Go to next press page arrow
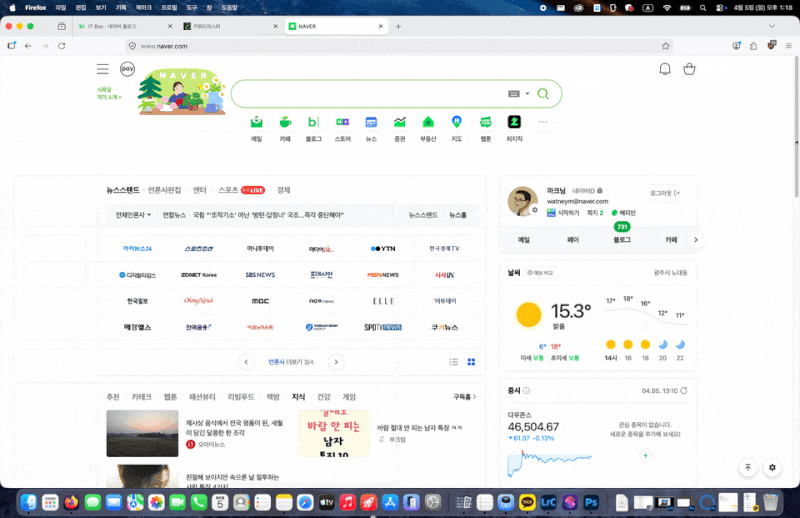The width and height of the screenshot is (800, 518). pos(336,362)
